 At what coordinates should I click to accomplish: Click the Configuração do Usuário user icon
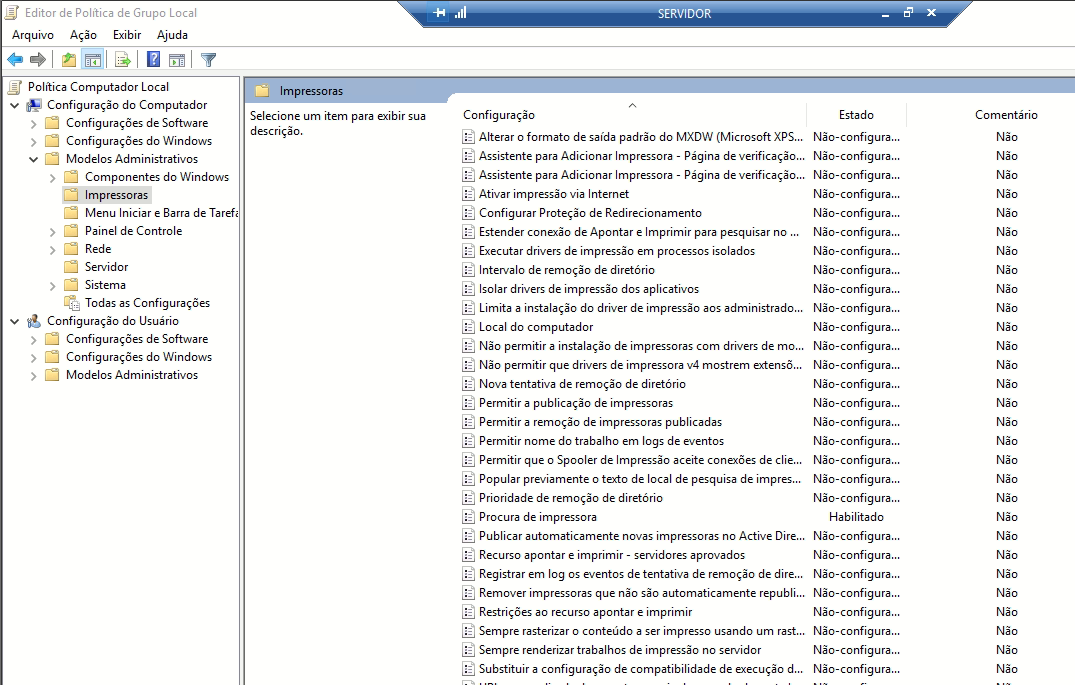pos(34,321)
